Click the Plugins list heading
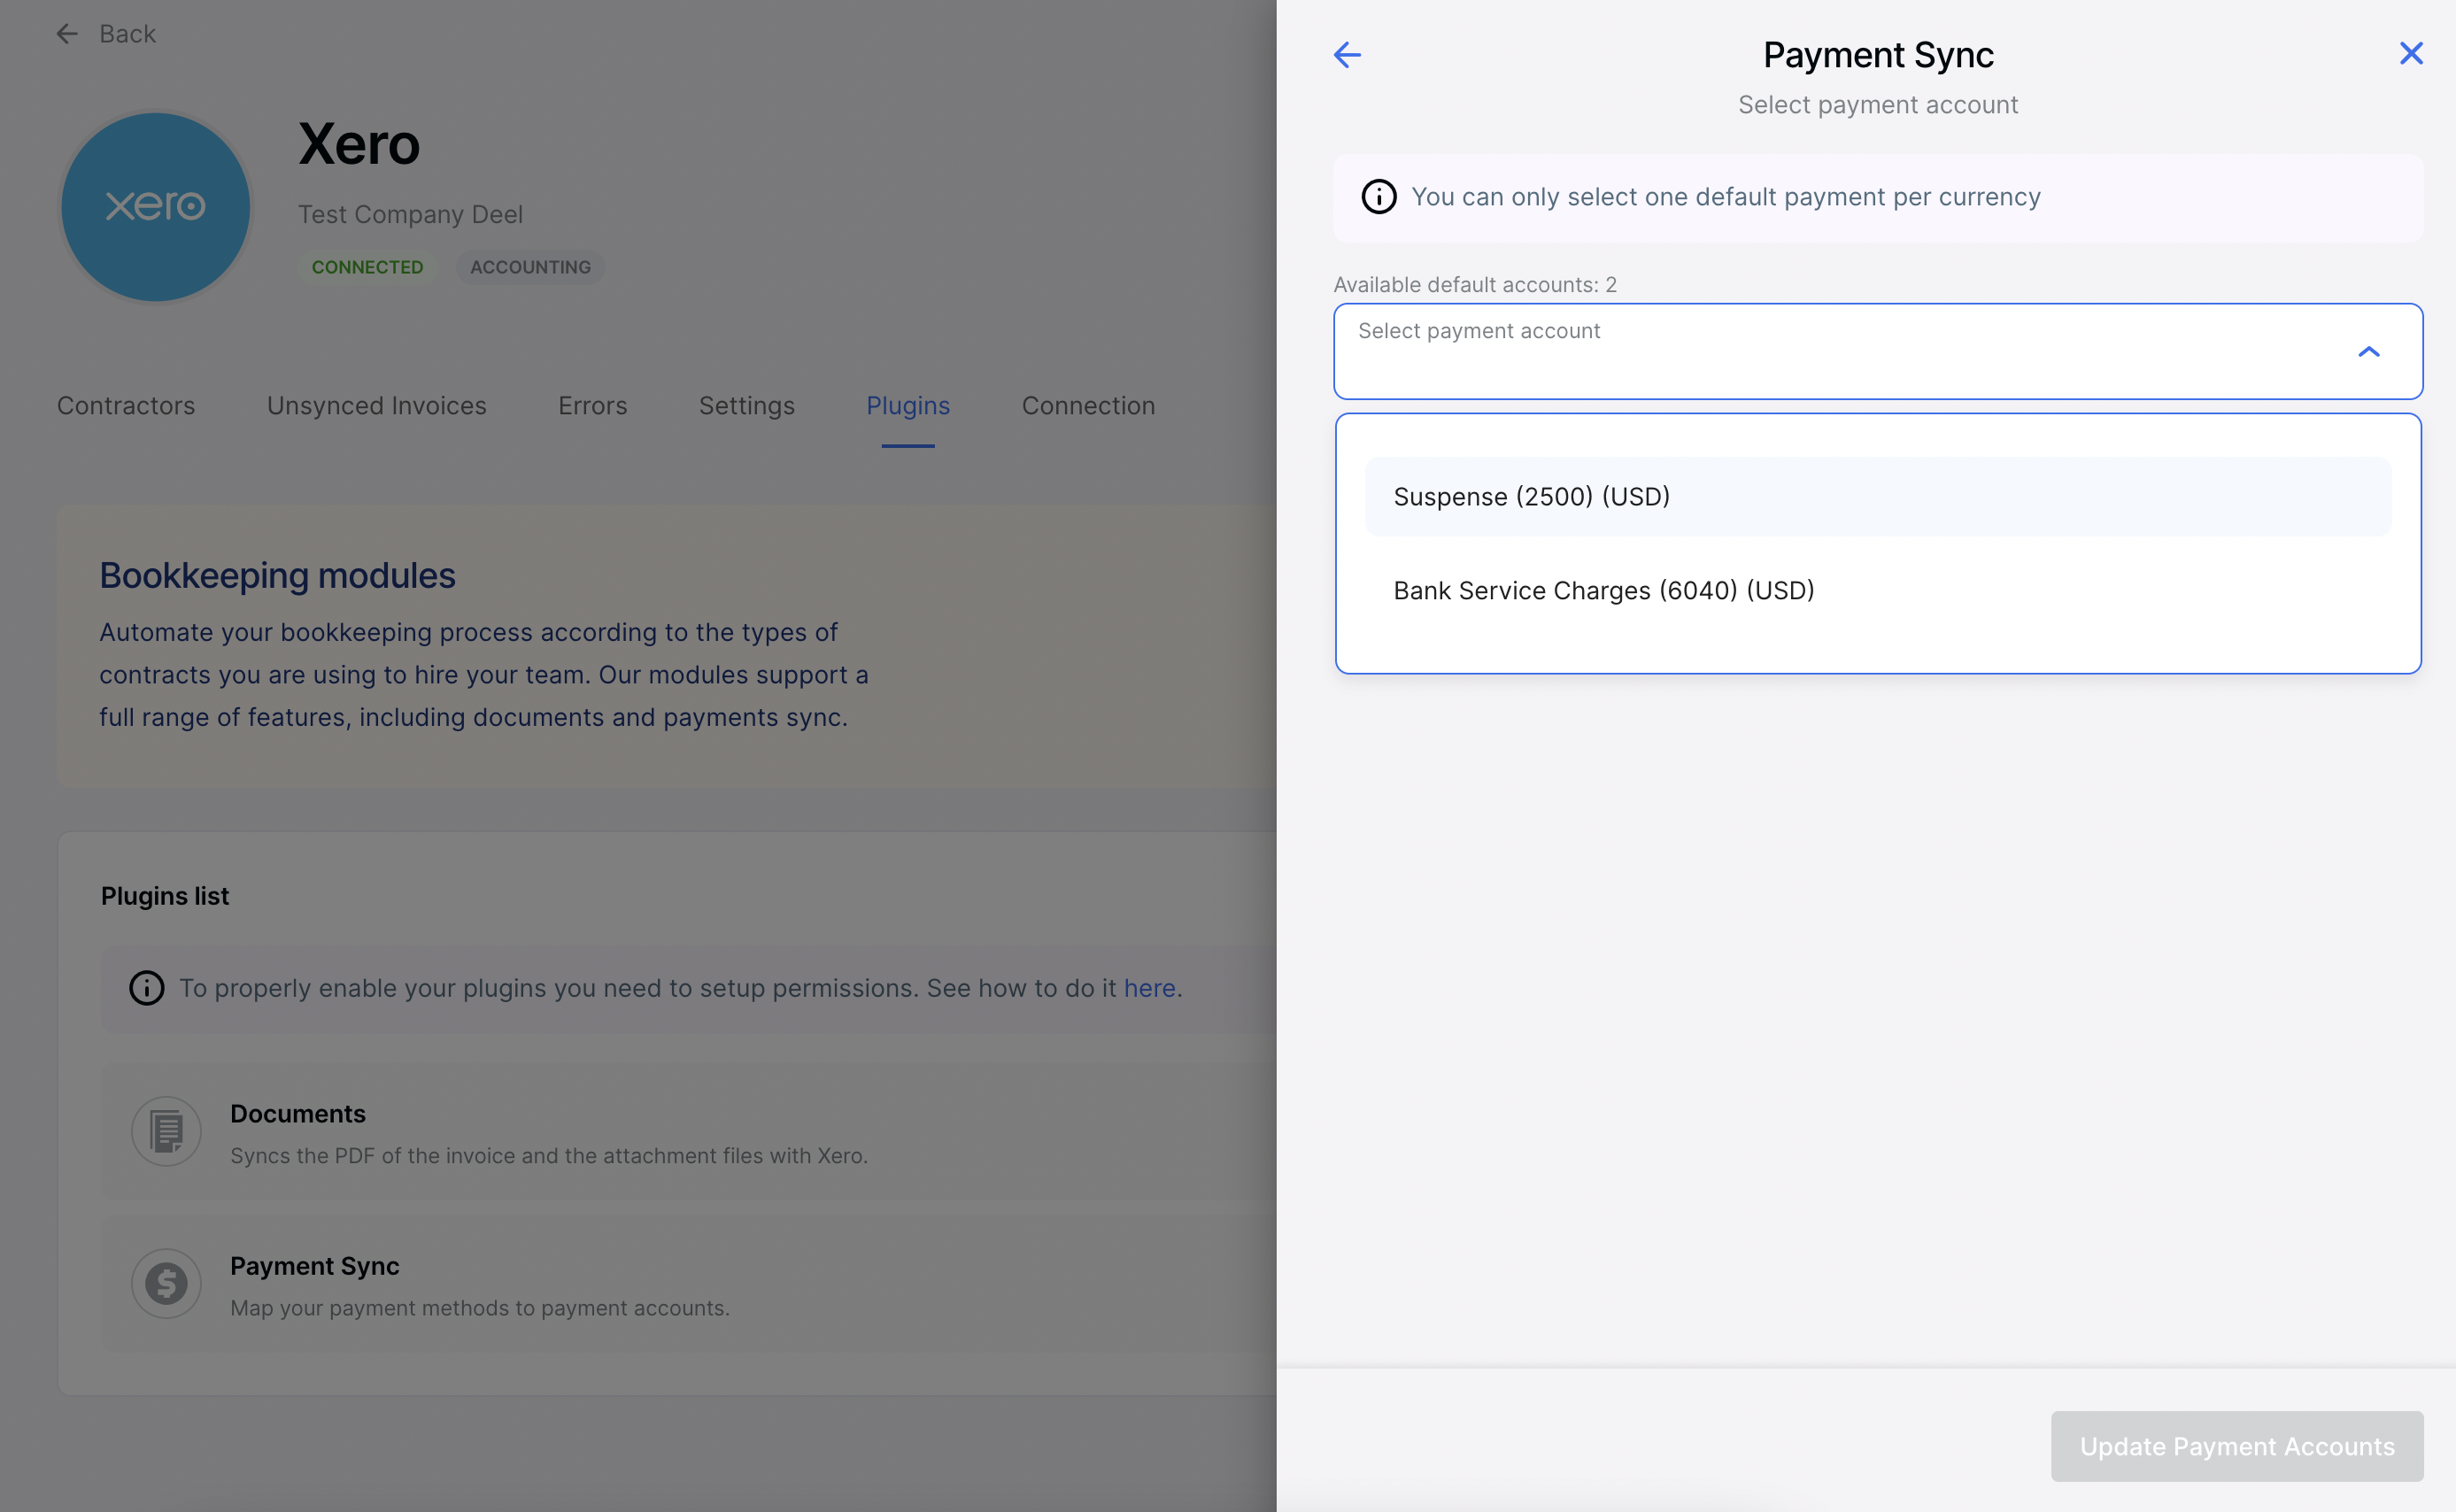Screen dimensions: 2456x1512 pyautogui.click(x=165, y=896)
